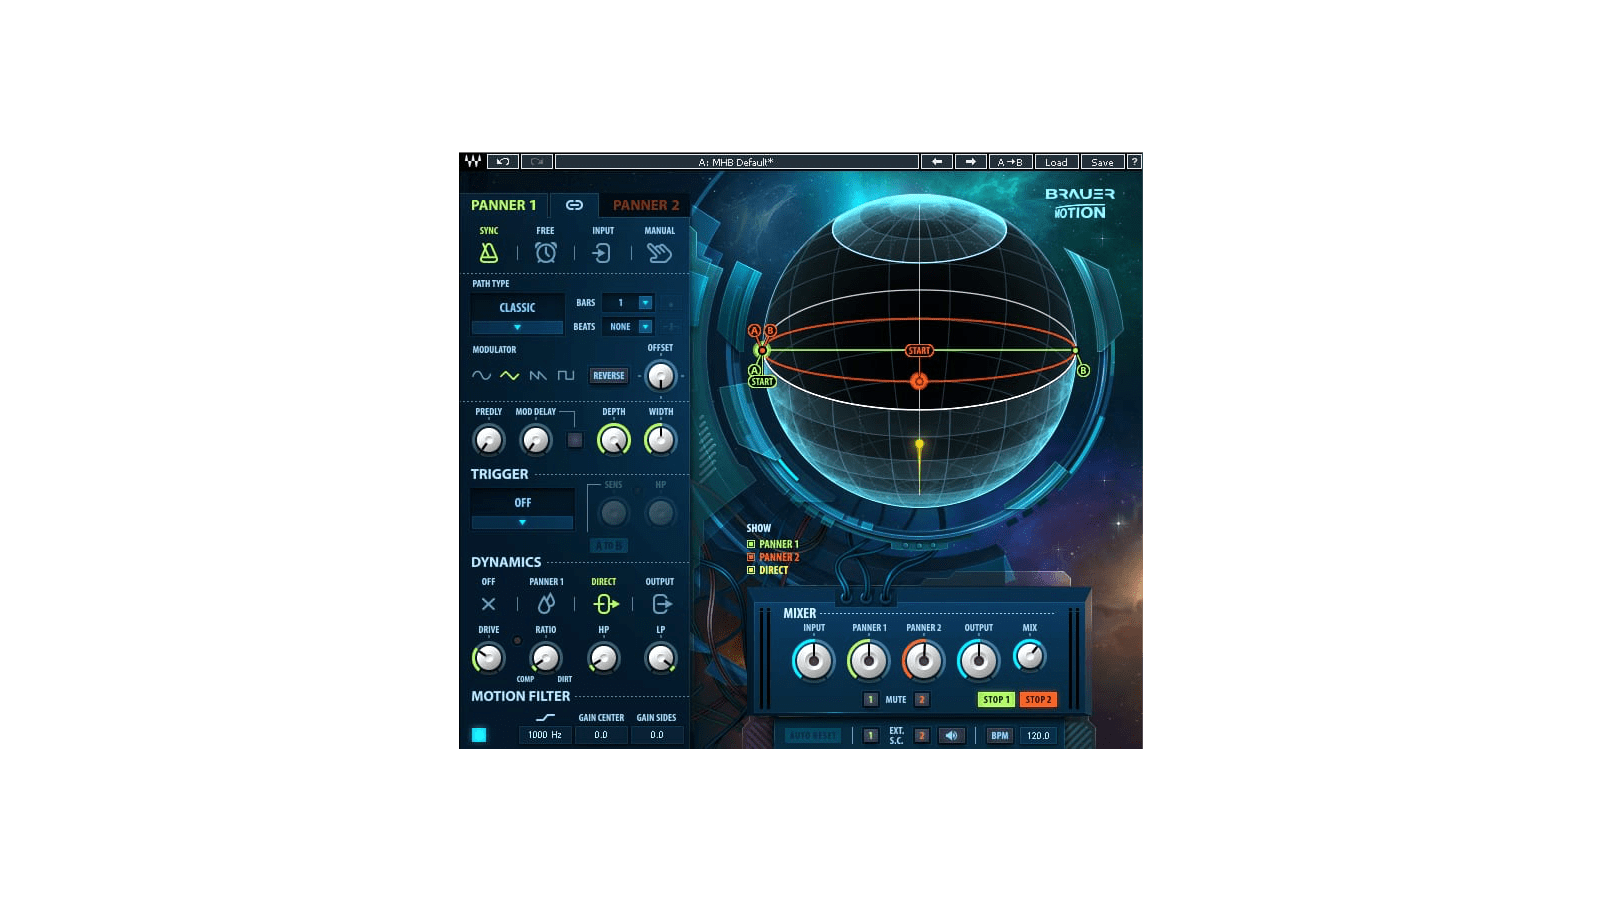Enable external sidechain 2

click(x=922, y=736)
